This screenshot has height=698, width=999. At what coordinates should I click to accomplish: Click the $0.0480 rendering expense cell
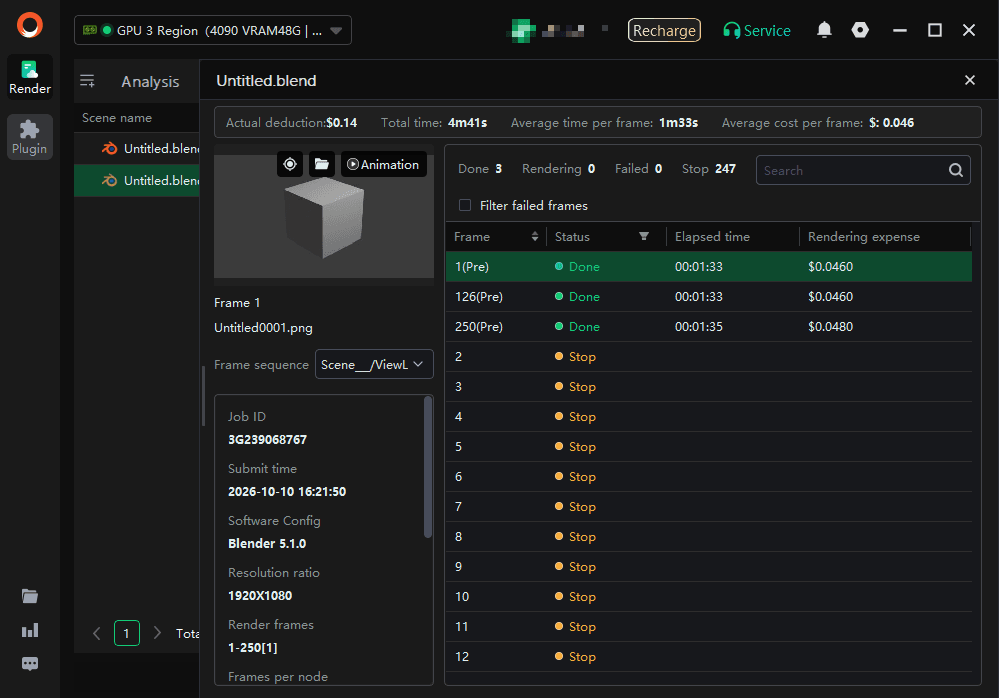pyautogui.click(x=830, y=327)
